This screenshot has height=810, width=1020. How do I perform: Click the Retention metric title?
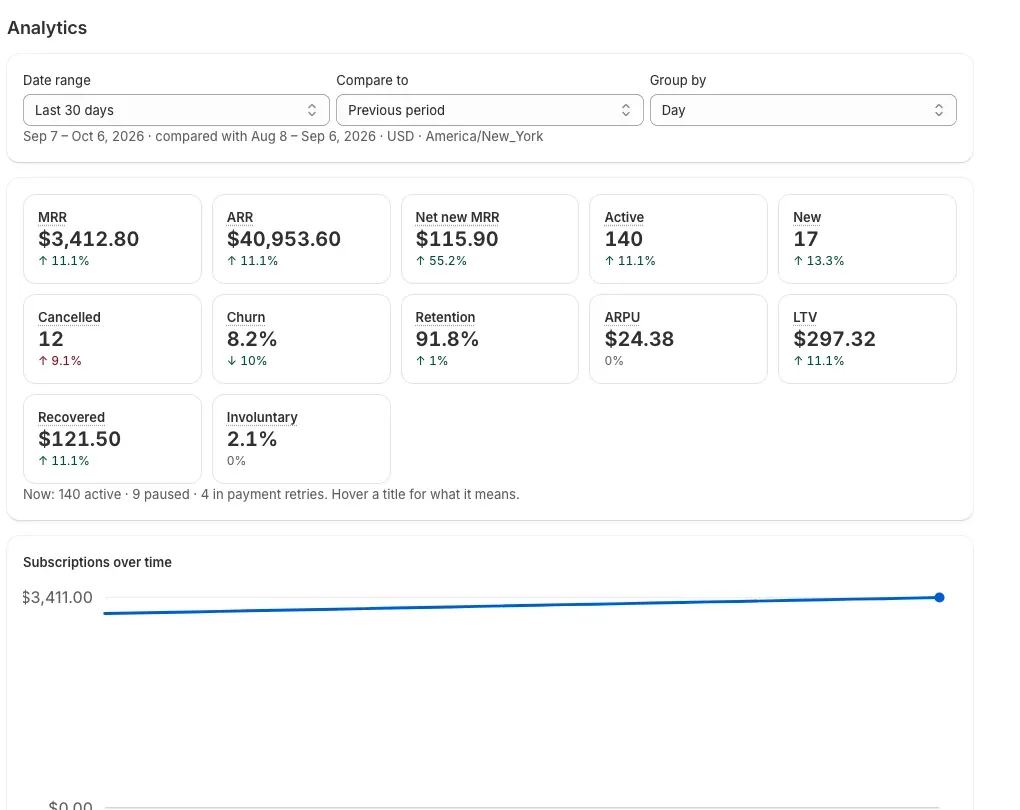coord(446,317)
